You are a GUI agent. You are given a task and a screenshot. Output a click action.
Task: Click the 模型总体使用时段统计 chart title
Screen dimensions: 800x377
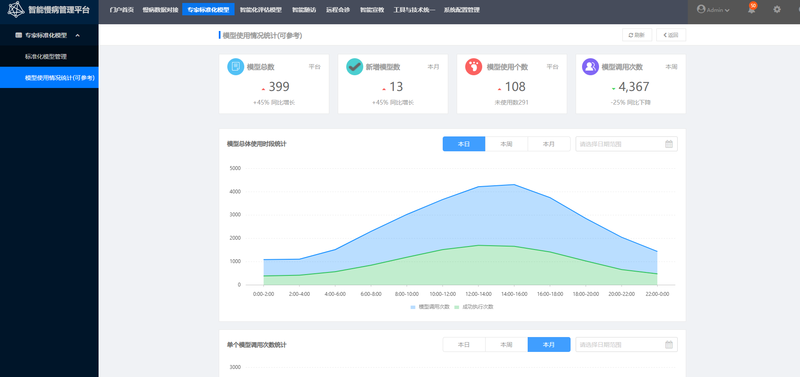[x=257, y=144]
